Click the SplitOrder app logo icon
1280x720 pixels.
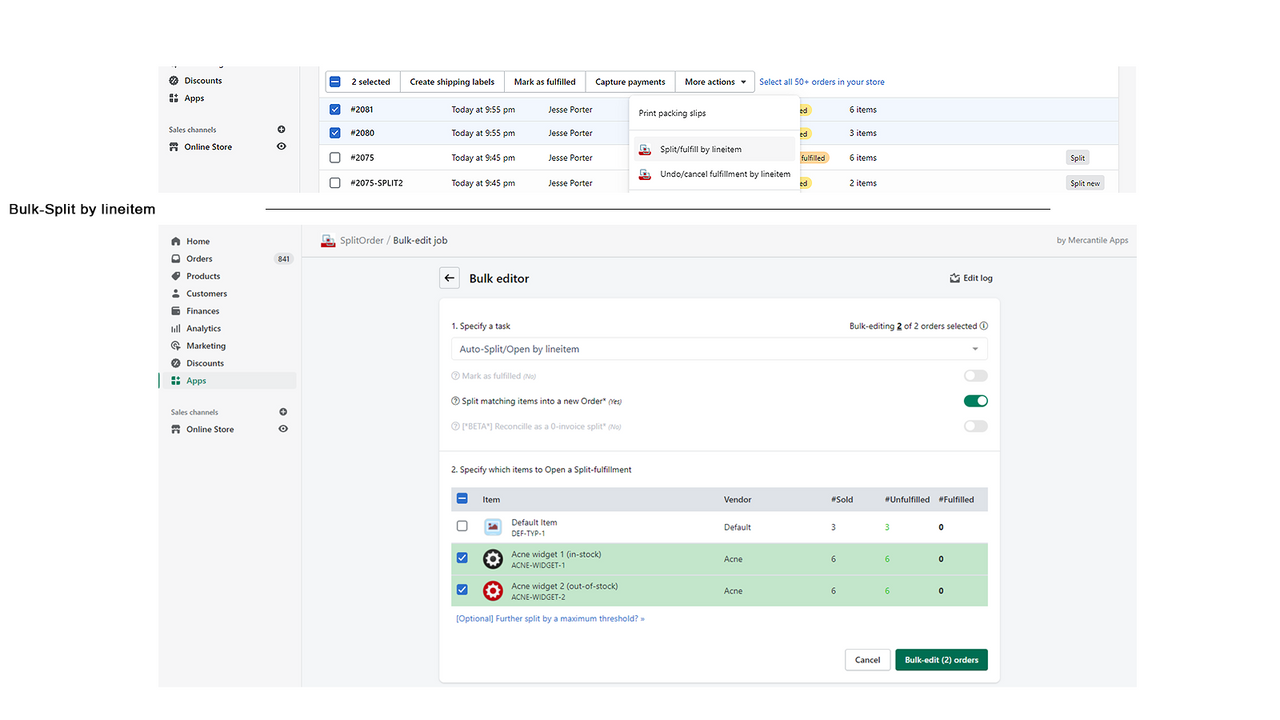(x=328, y=240)
